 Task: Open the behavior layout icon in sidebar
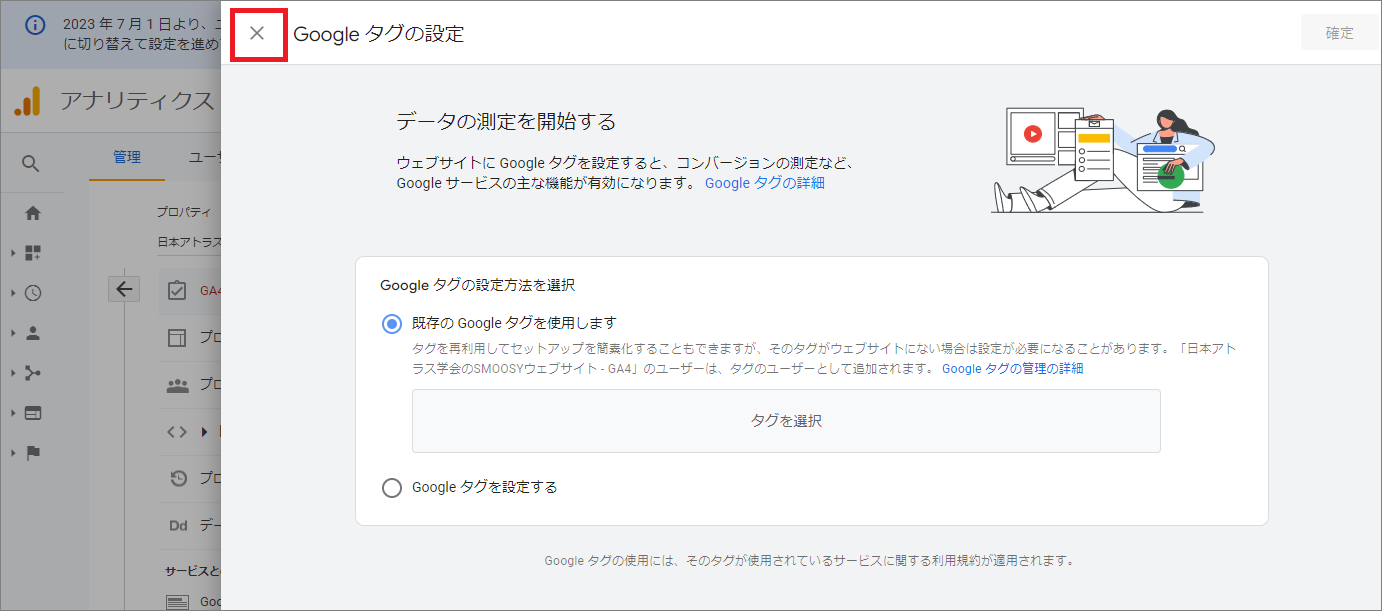33,413
